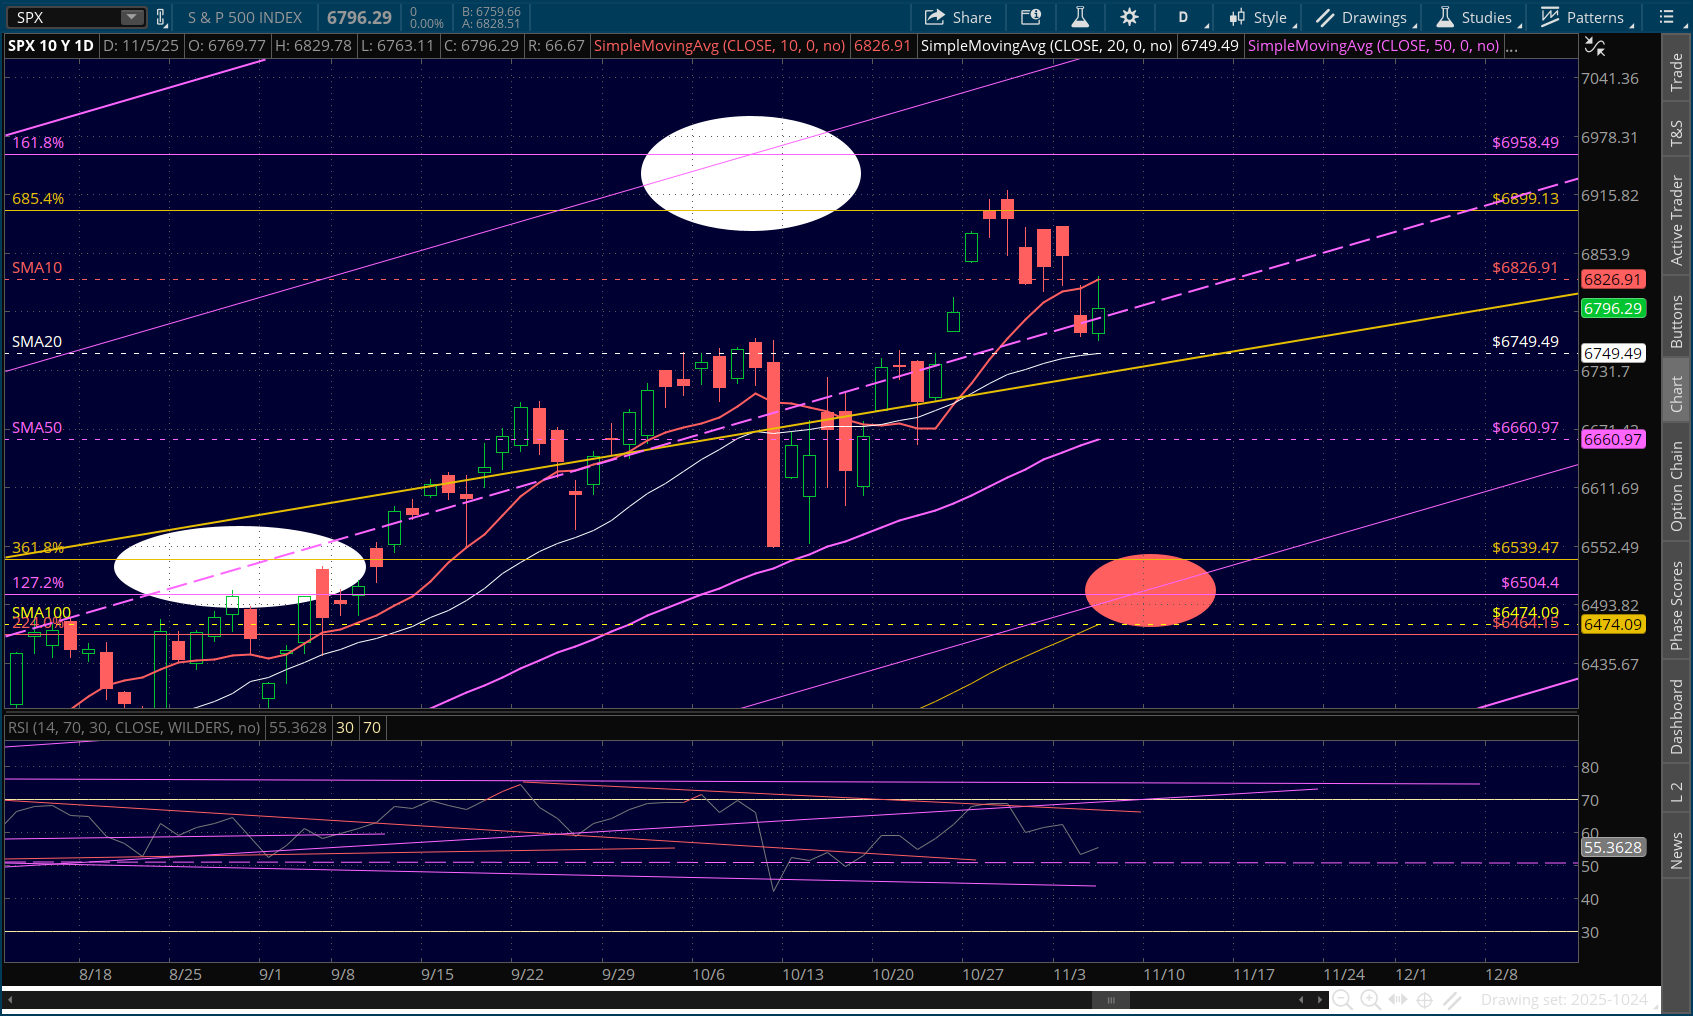Open the News sidebar tab
This screenshot has width=1693, height=1016.
click(x=1676, y=851)
